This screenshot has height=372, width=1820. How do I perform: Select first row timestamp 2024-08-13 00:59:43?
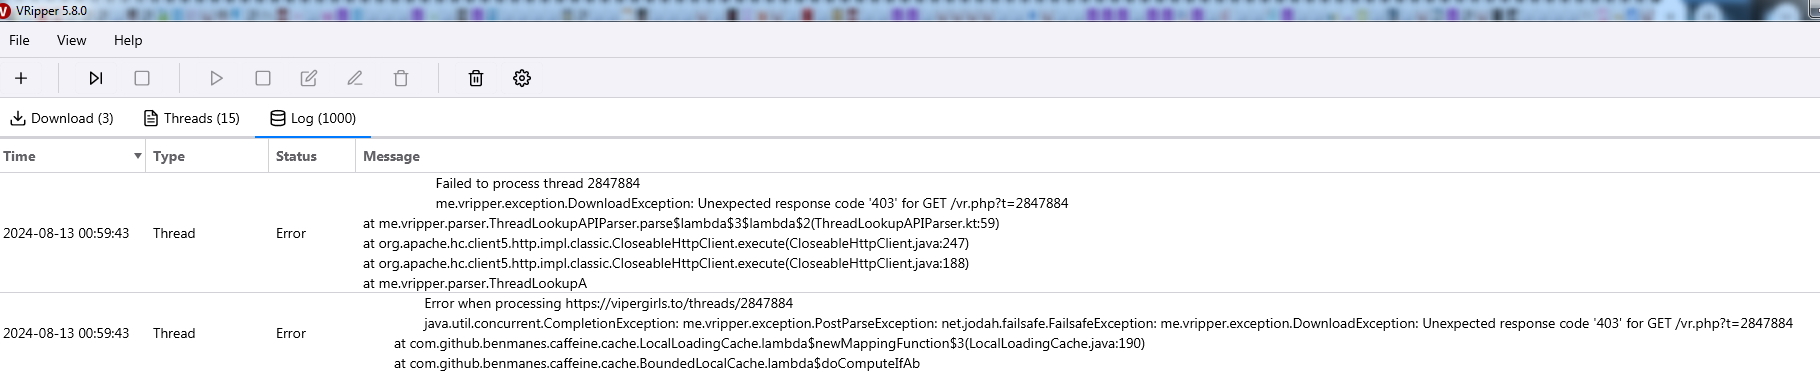click(66, 233)
